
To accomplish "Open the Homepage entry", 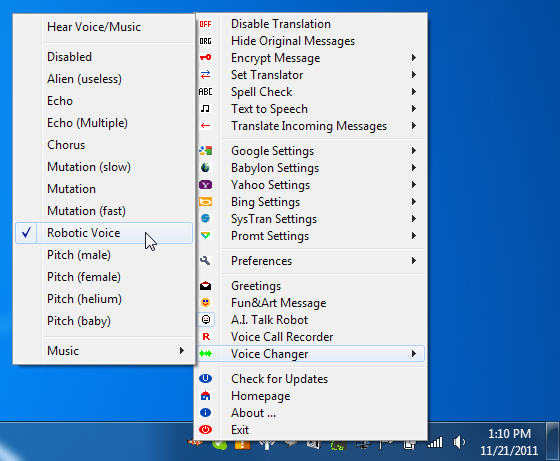I will [x=310, y=396].
